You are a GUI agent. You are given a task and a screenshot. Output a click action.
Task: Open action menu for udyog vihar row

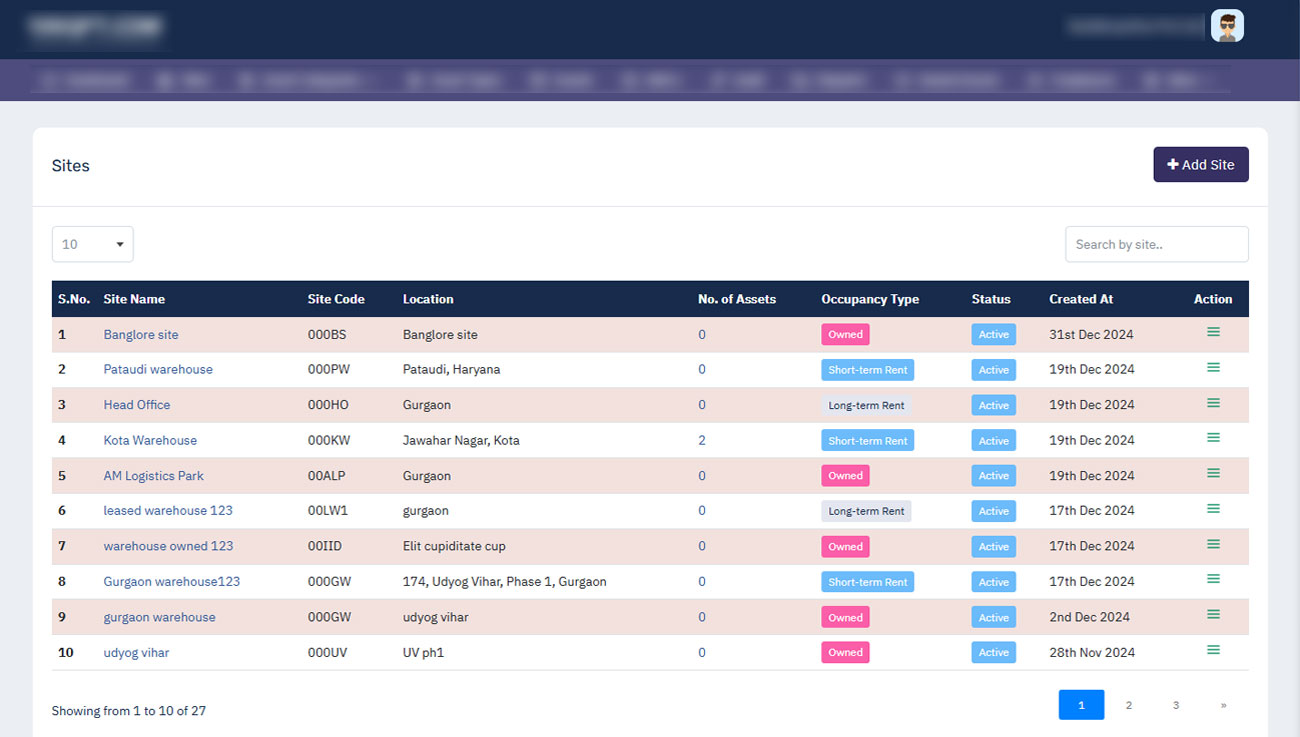[x=1213, y=650]
